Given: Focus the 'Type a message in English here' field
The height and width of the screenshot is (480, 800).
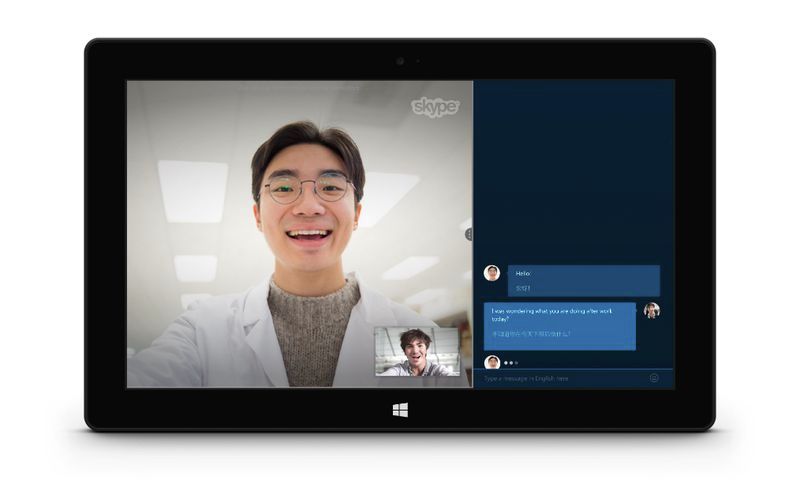Looking at the screenshot, I should 560,378.
